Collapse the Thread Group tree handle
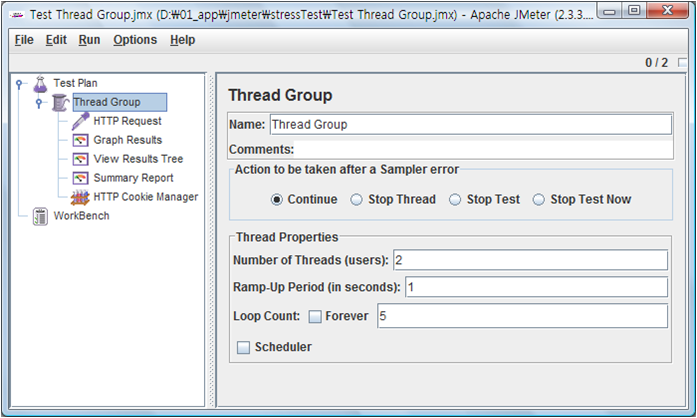Viewport: 697px width, 418px height. [x=39, y=102]
